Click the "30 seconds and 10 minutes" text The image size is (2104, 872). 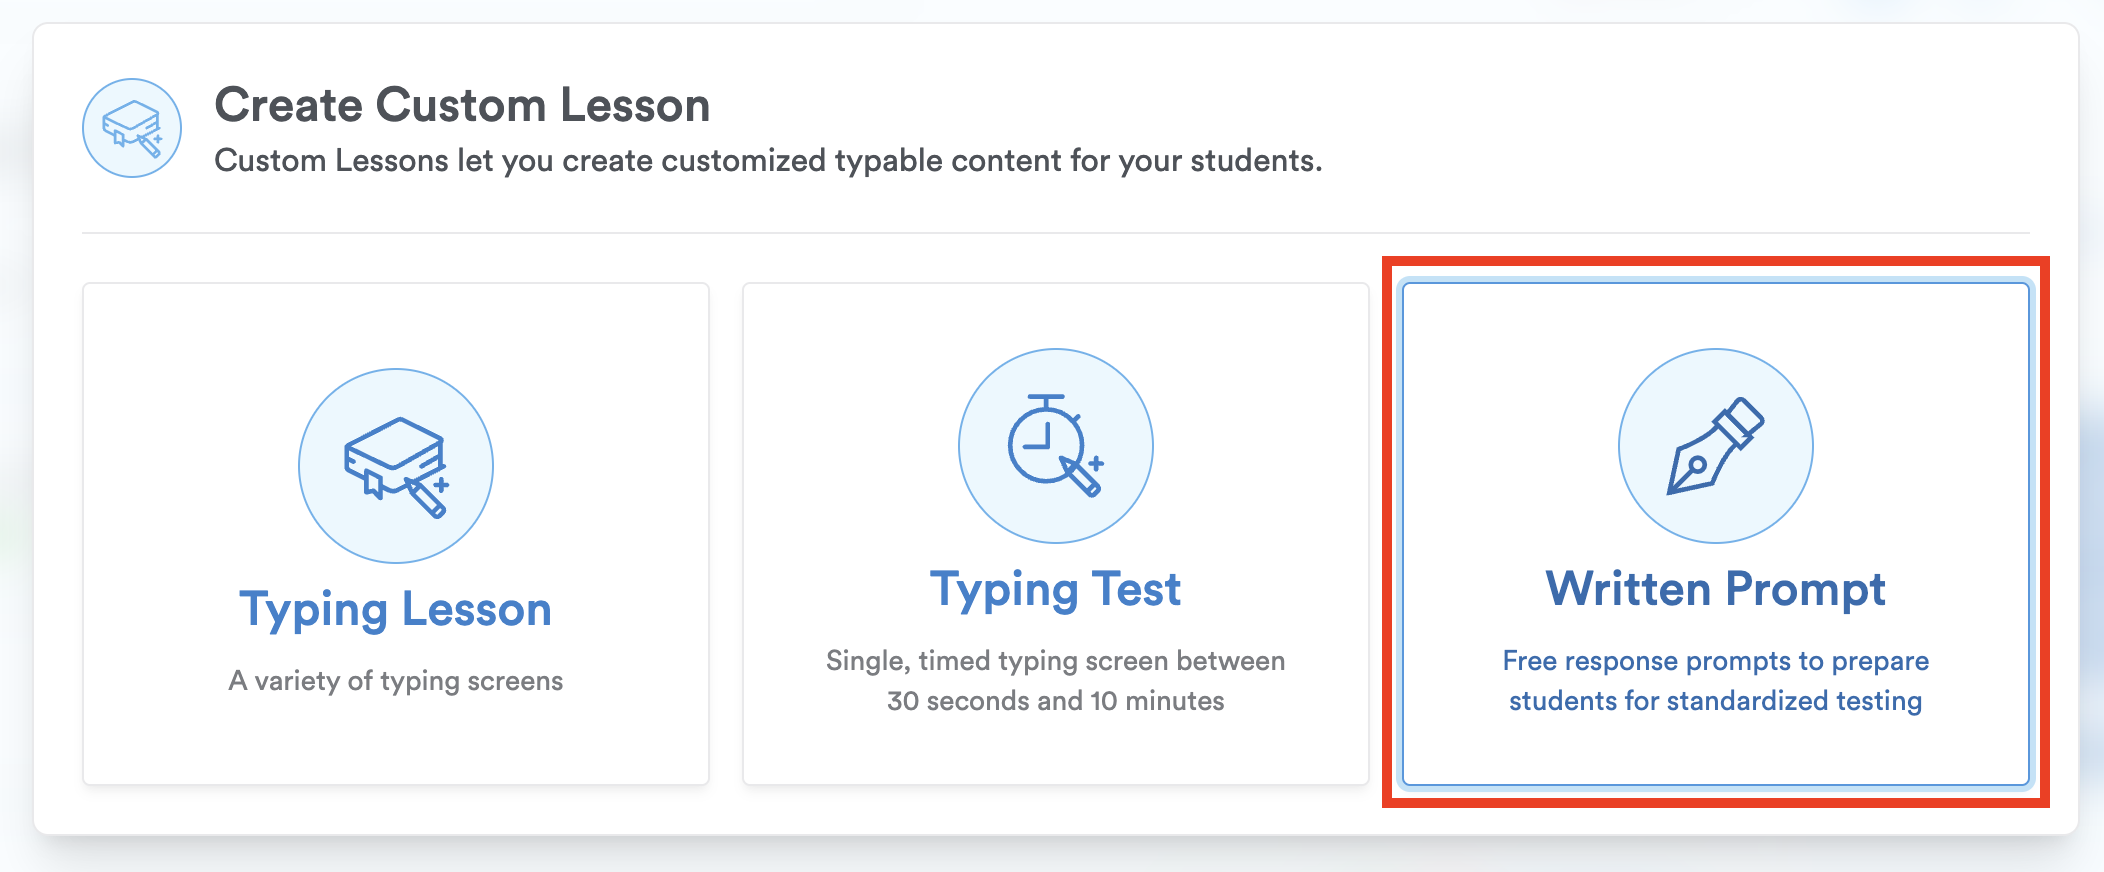pyautogui.click(x=1055, y=701)
